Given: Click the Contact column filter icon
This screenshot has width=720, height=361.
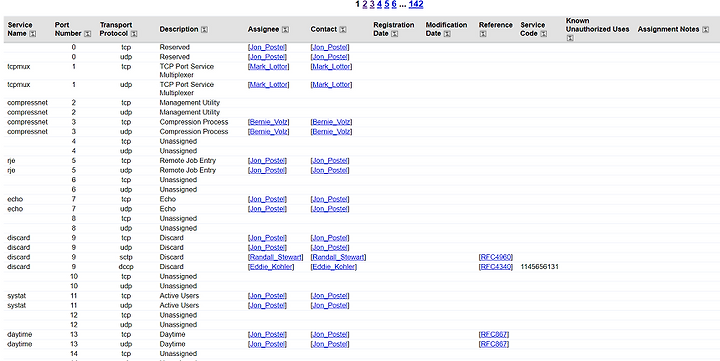Looking at the screenshot, I should pos(343,30).
